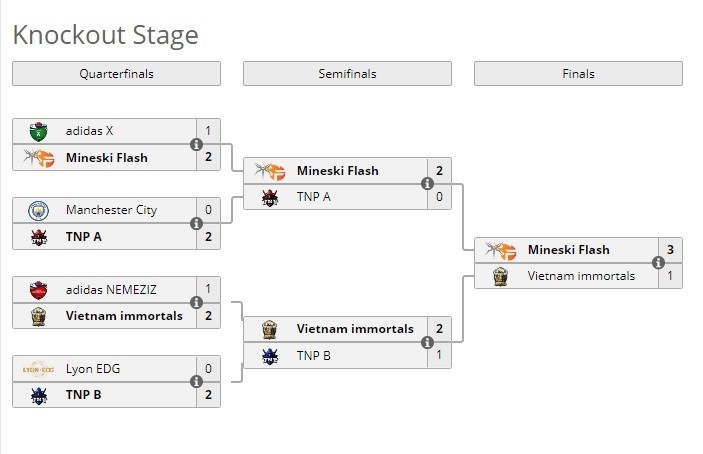Click Vietnam immortals logo in the semifinals
The width and height of the screenshot is (703, 454).
point(270,329)
